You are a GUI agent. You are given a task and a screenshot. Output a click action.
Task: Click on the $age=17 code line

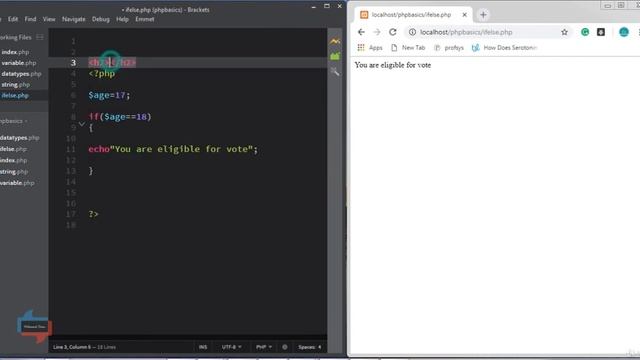pyautogui.click(x=109, y=95)
